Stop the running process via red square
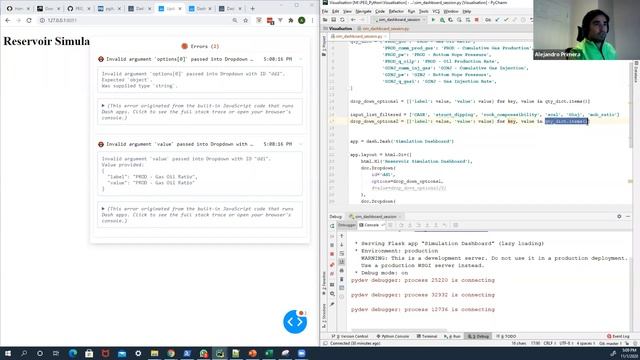 coord(476,20)
